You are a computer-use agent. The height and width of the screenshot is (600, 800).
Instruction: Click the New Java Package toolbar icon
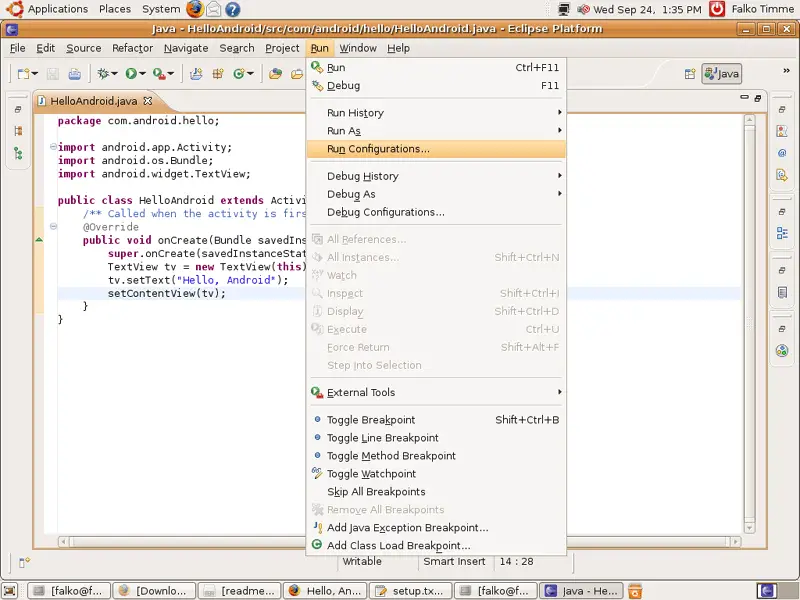click(218, 74)
